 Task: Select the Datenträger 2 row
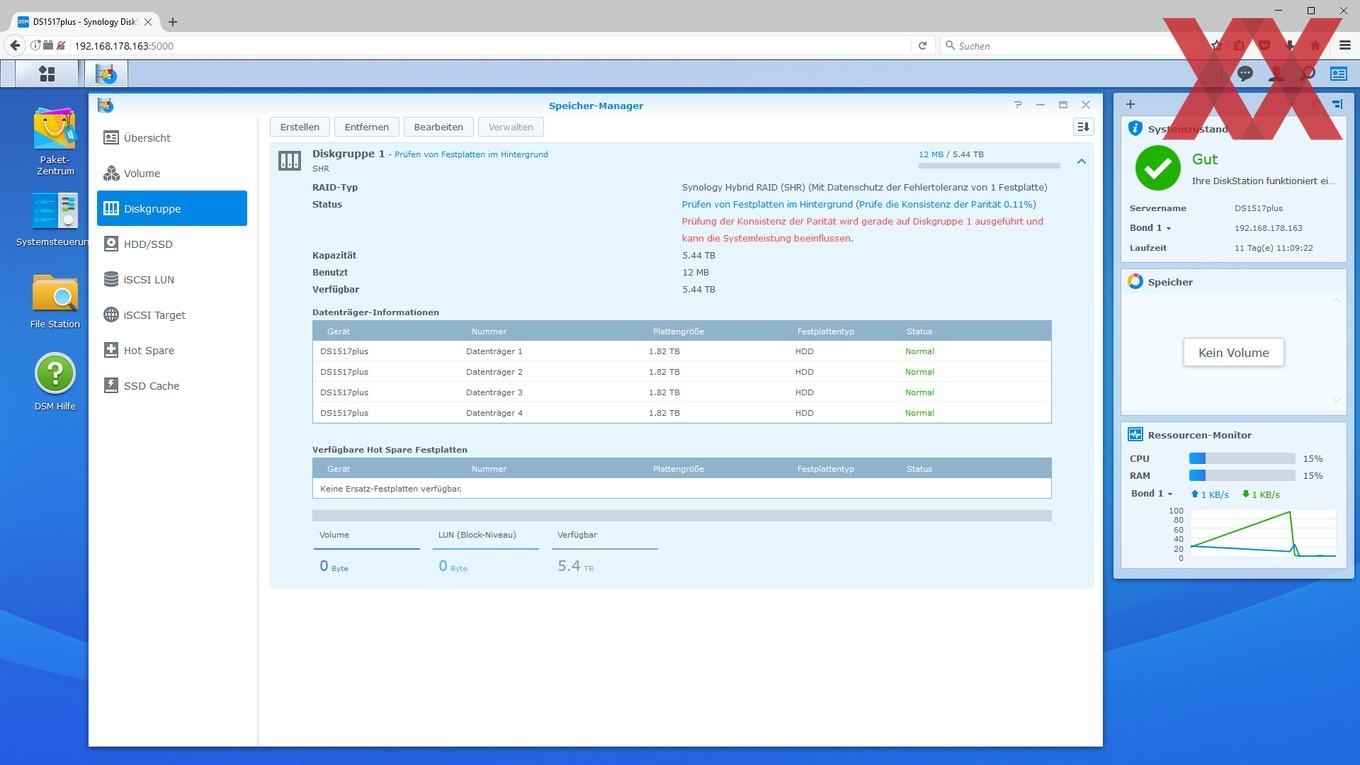point(681,372)
